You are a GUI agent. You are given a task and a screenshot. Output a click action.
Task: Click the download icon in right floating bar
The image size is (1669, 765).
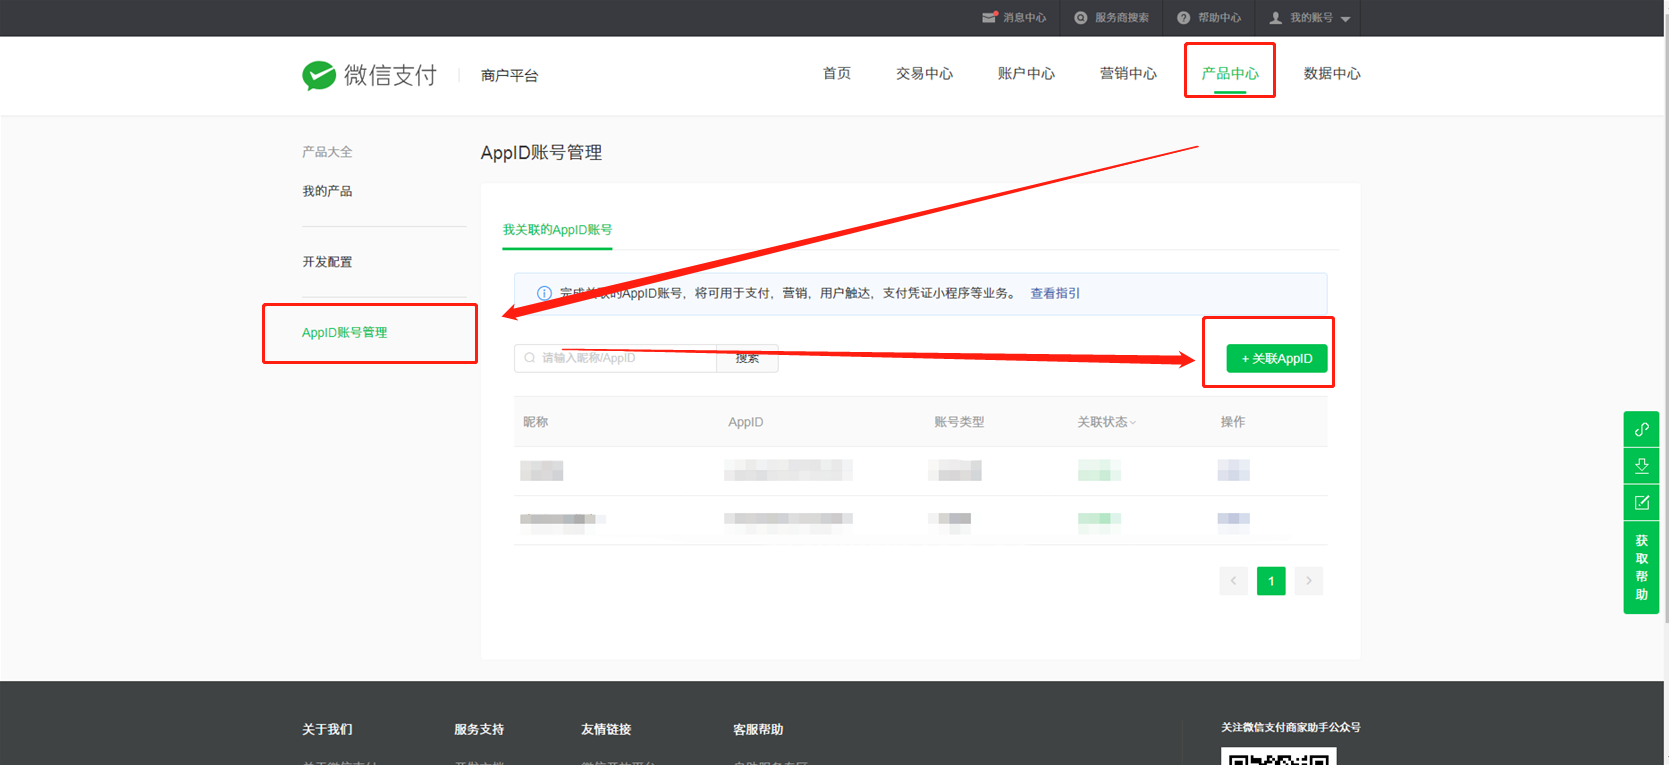(x=1641, y=466)
